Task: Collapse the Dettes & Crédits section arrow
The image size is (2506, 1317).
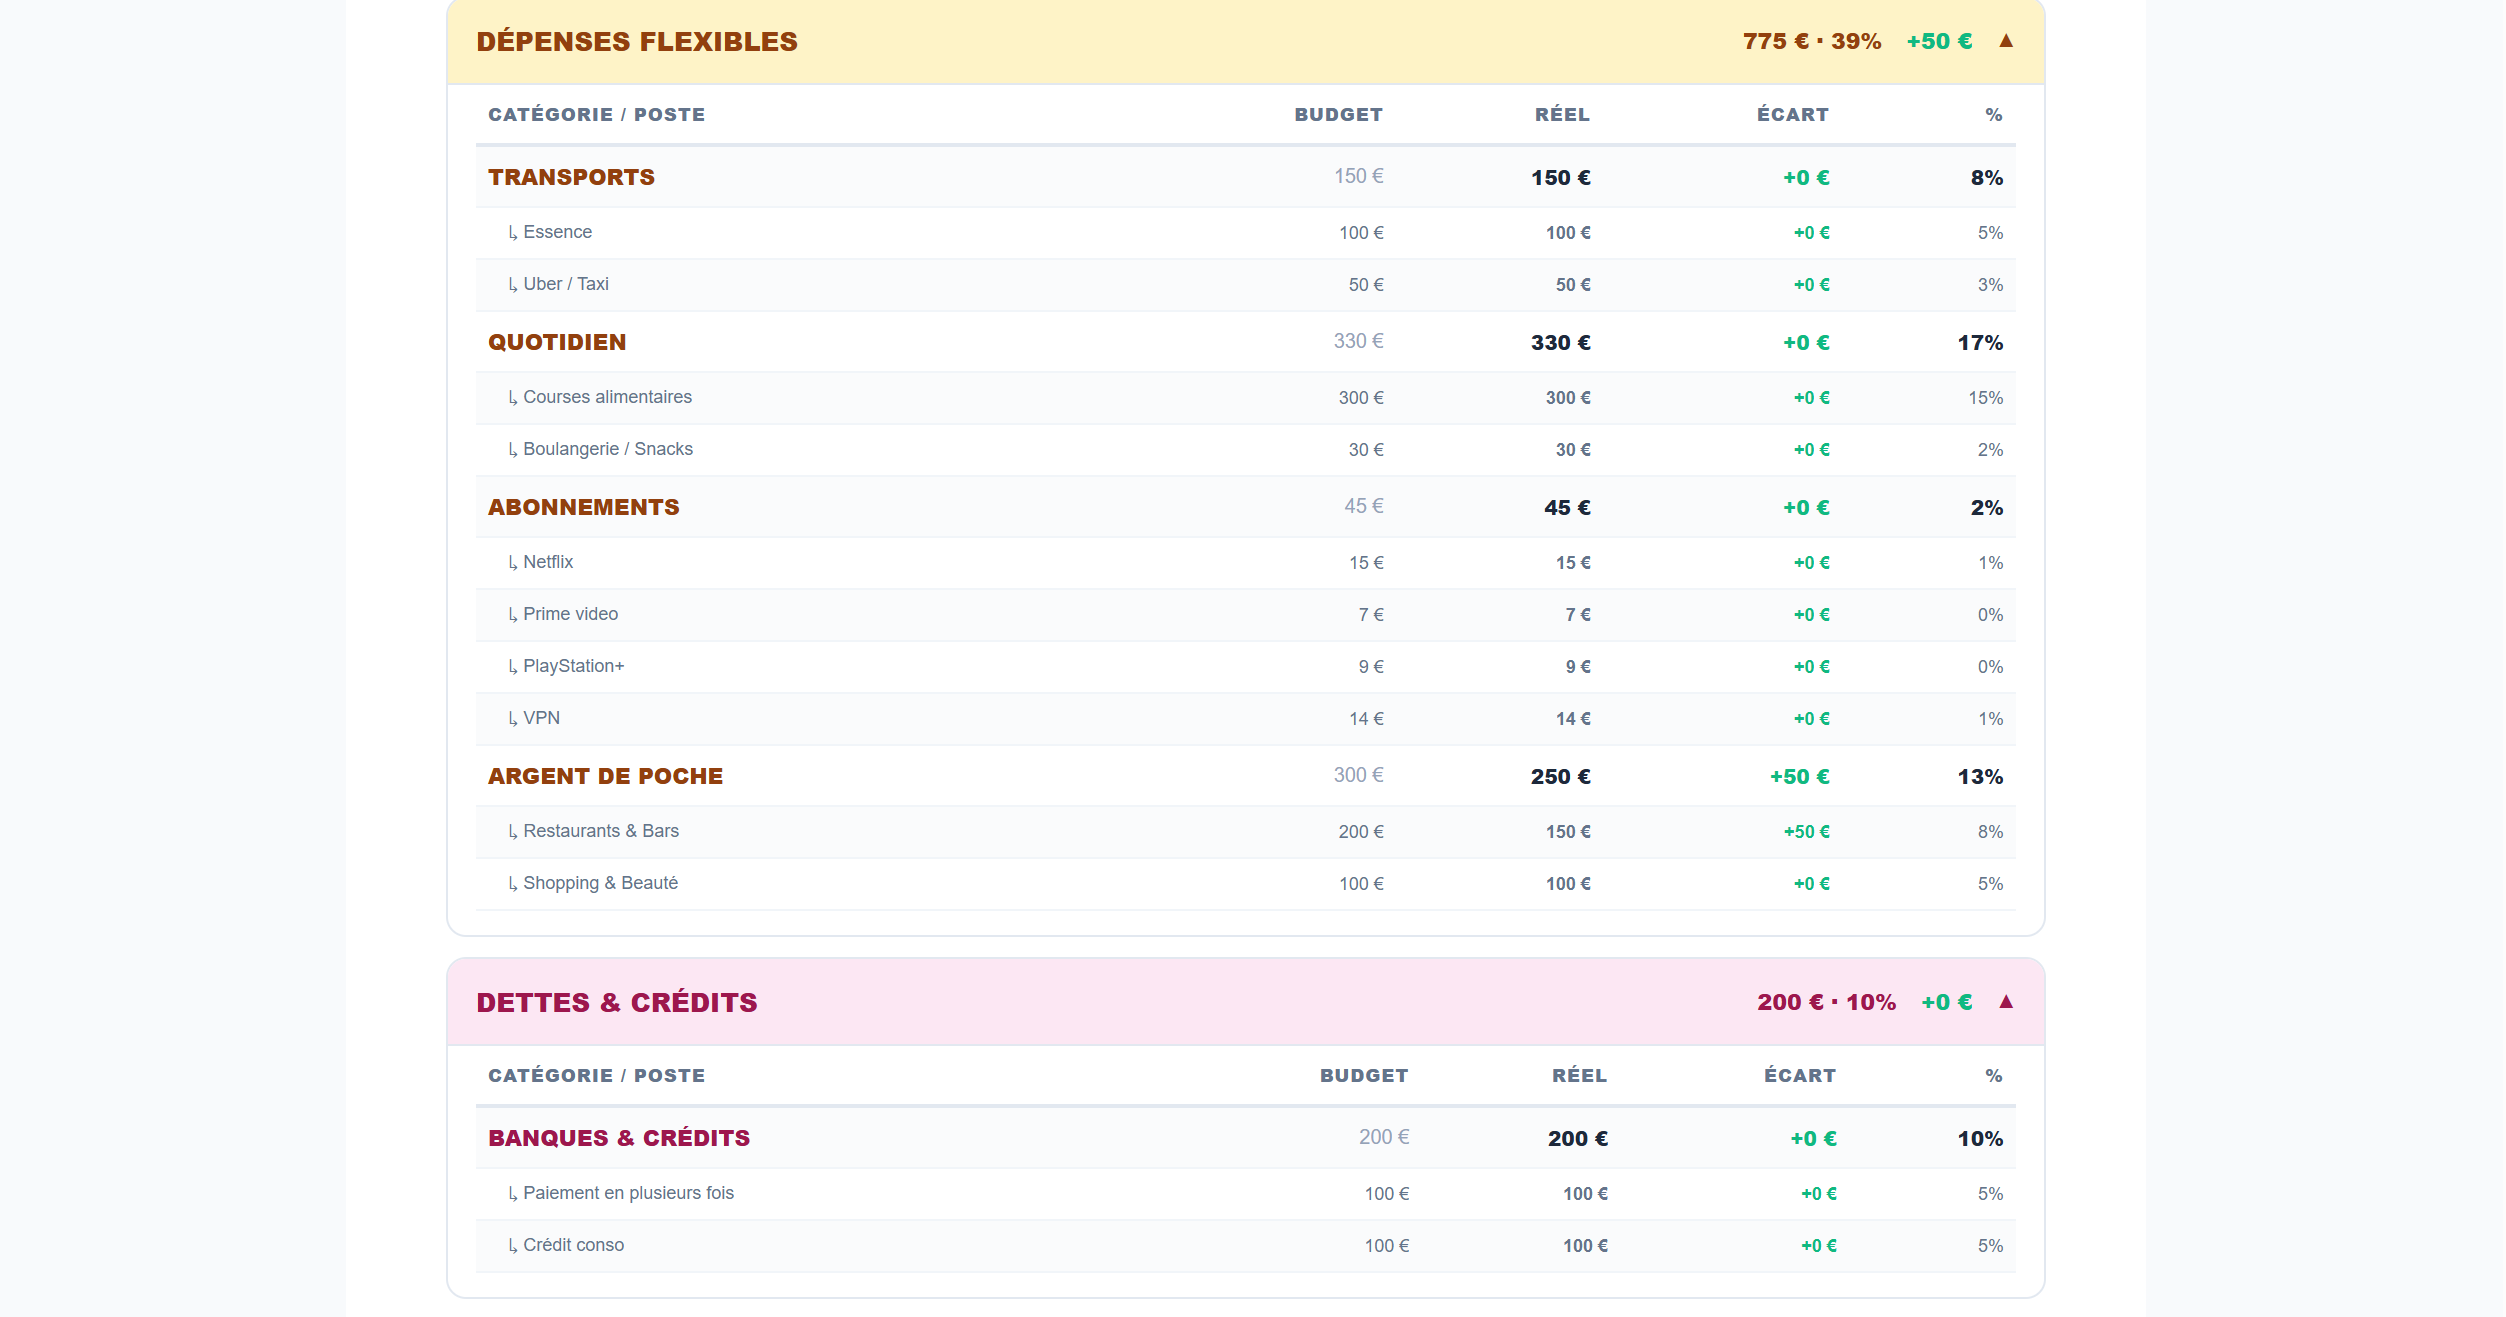Action: click(x=2005, y=1002)
